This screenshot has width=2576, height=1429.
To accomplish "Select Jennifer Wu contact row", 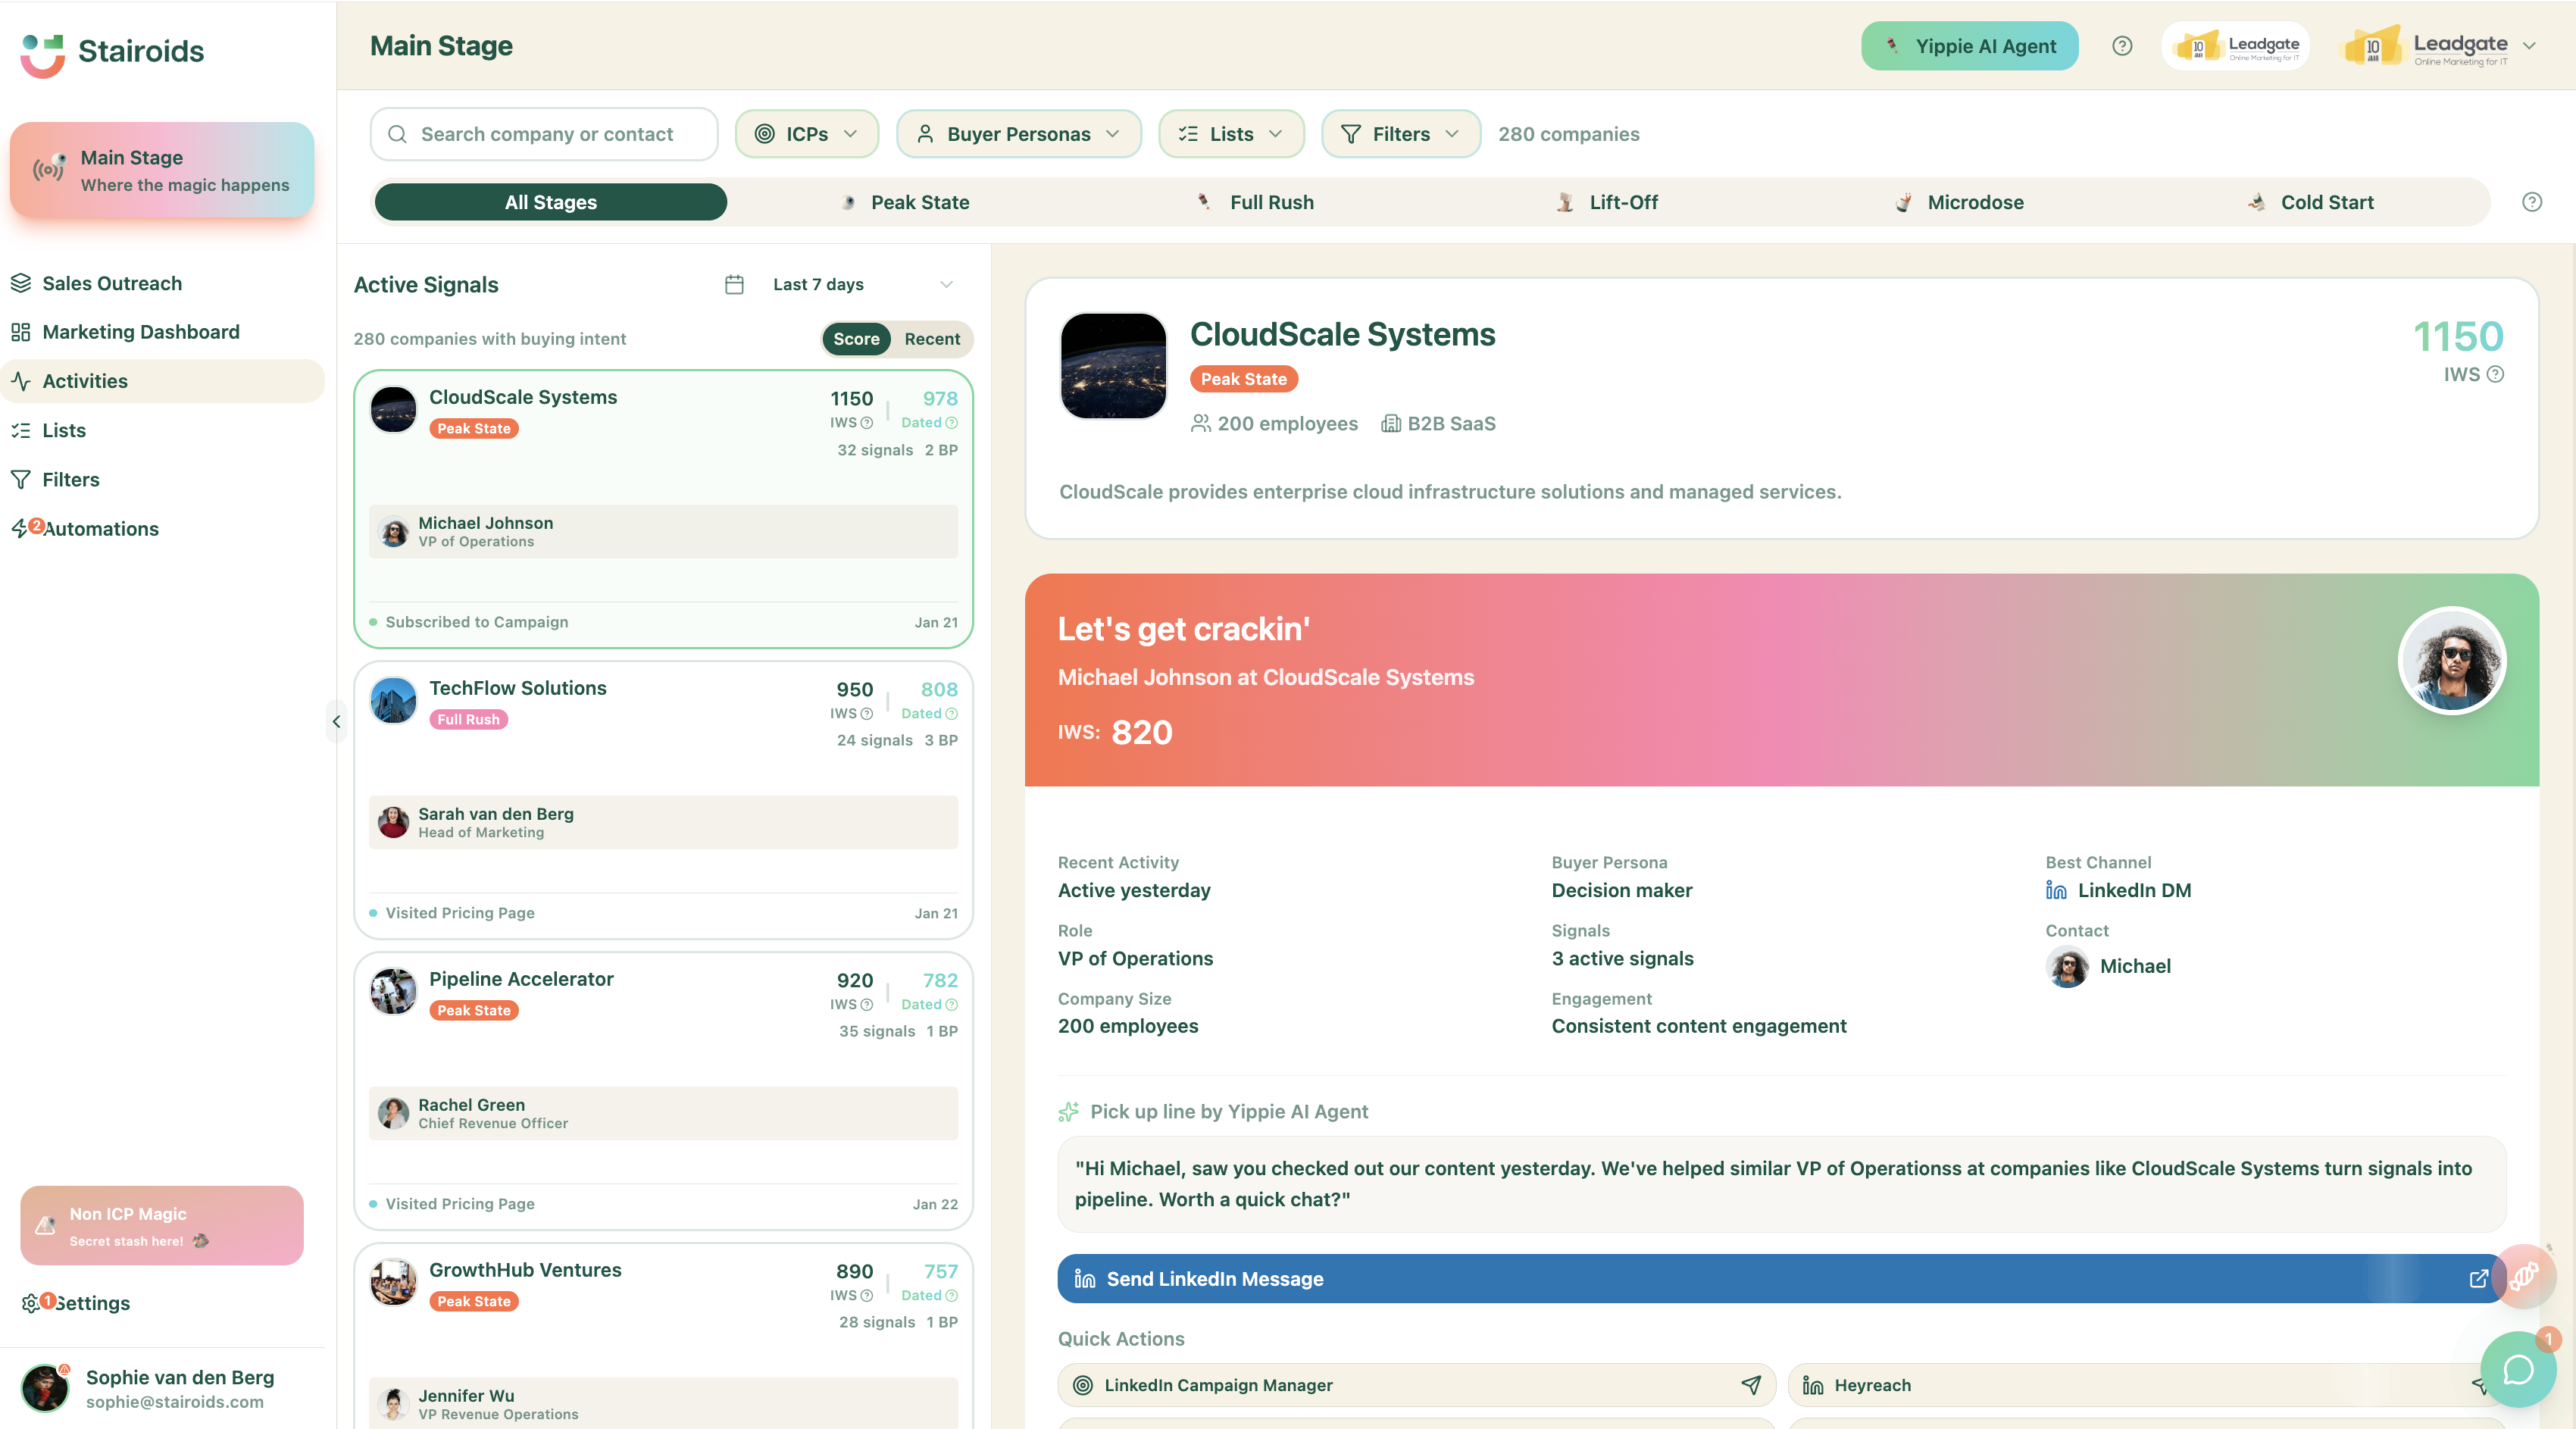I will click(x=663, y=1403).
